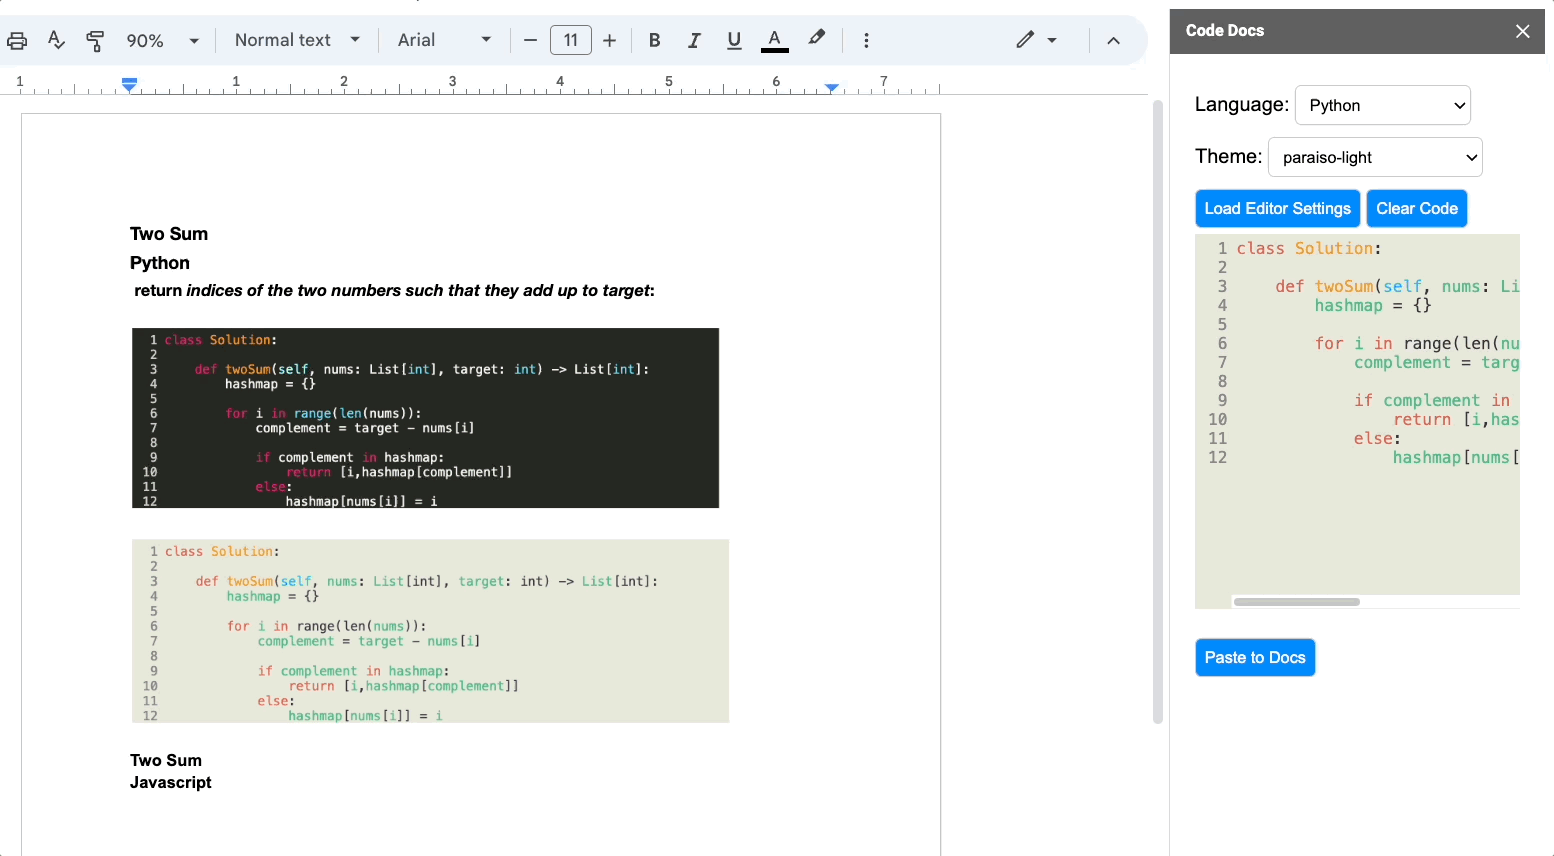Click the font size input field

click(570, 40)
